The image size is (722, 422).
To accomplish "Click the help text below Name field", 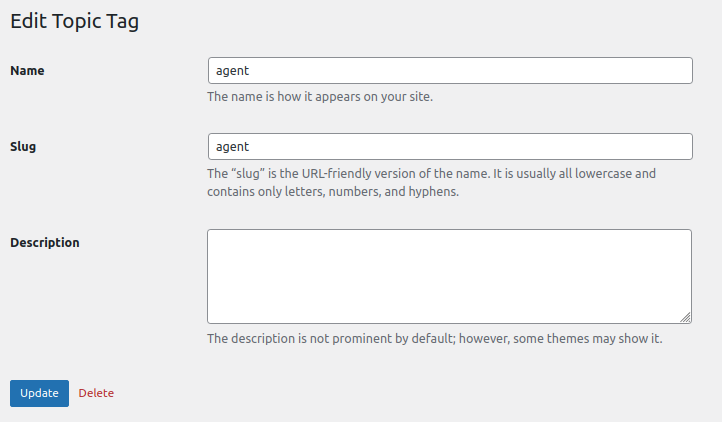I will (320, 97).
